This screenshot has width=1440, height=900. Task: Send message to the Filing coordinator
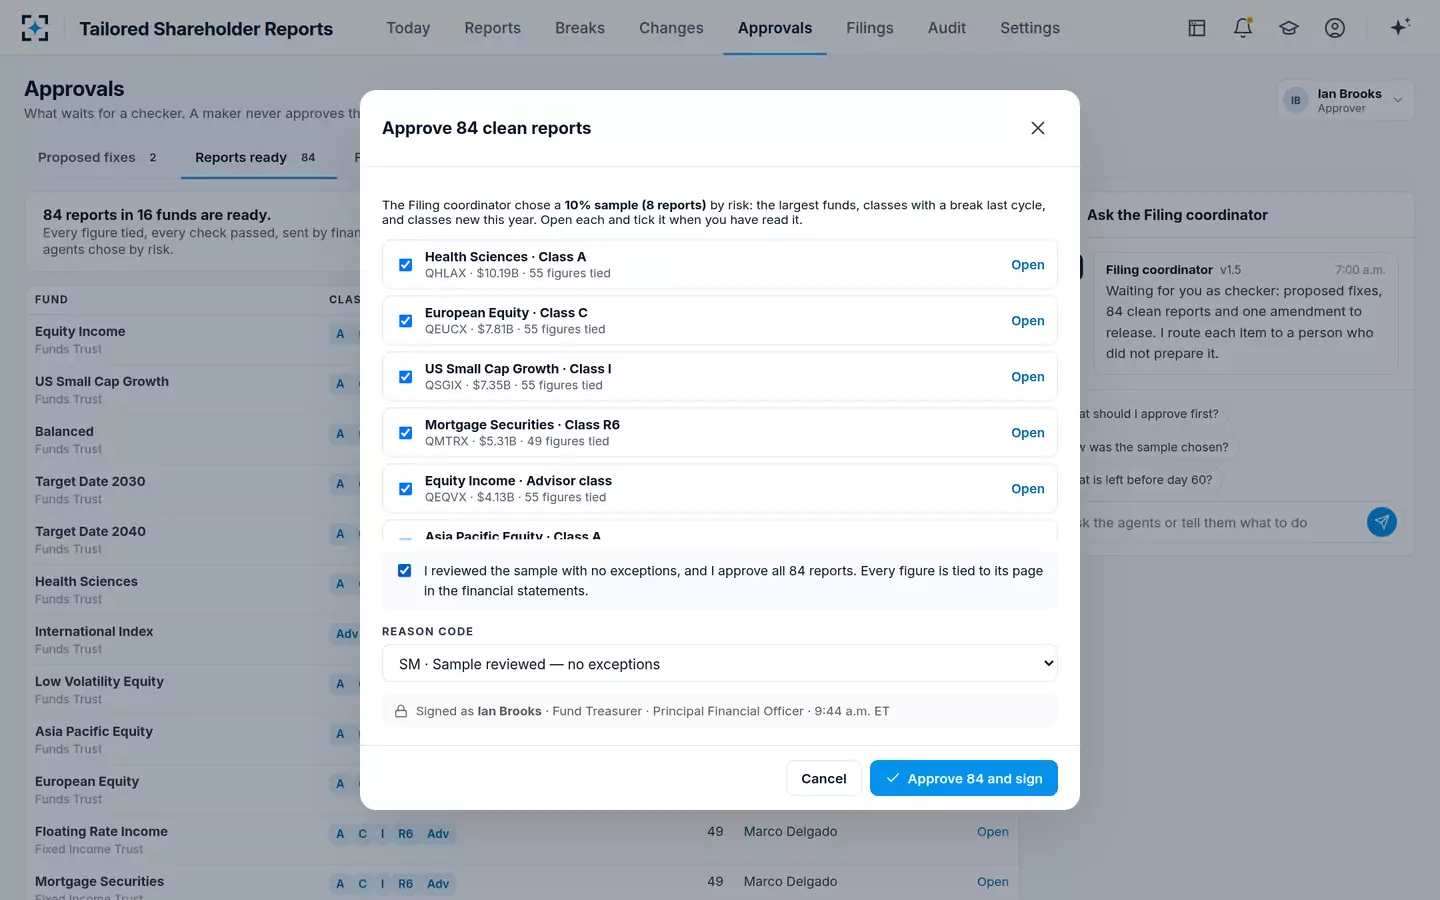point(1382,522)
